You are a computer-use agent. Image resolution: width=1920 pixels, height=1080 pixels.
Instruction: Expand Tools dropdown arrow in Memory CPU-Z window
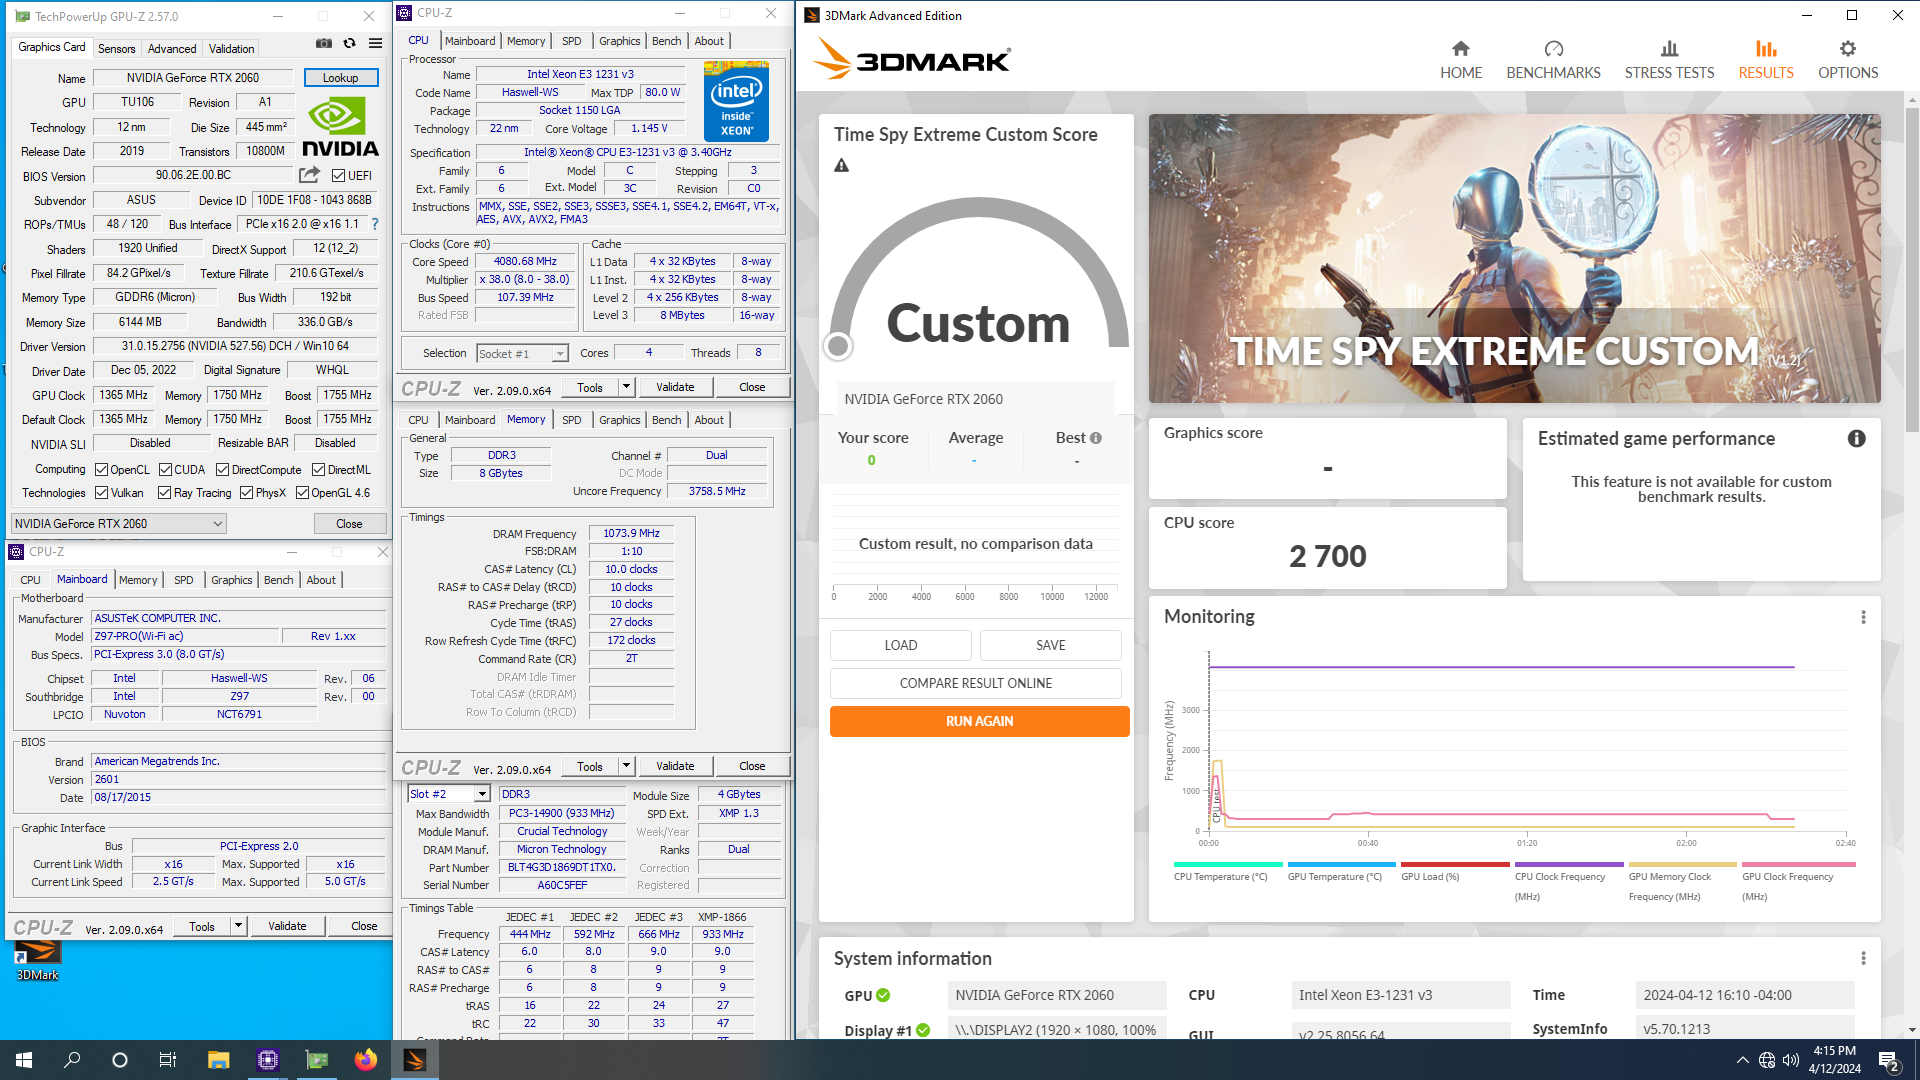coord(626,766)
